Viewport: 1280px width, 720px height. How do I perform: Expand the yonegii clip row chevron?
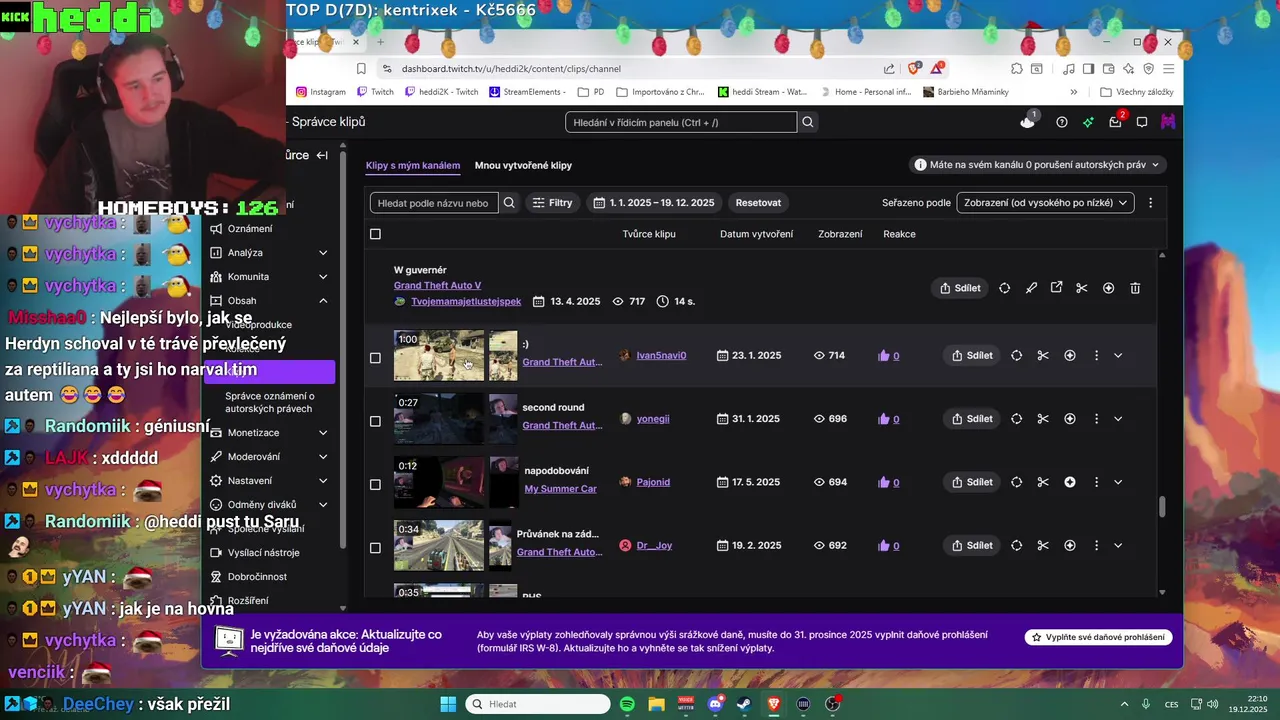1118,419
